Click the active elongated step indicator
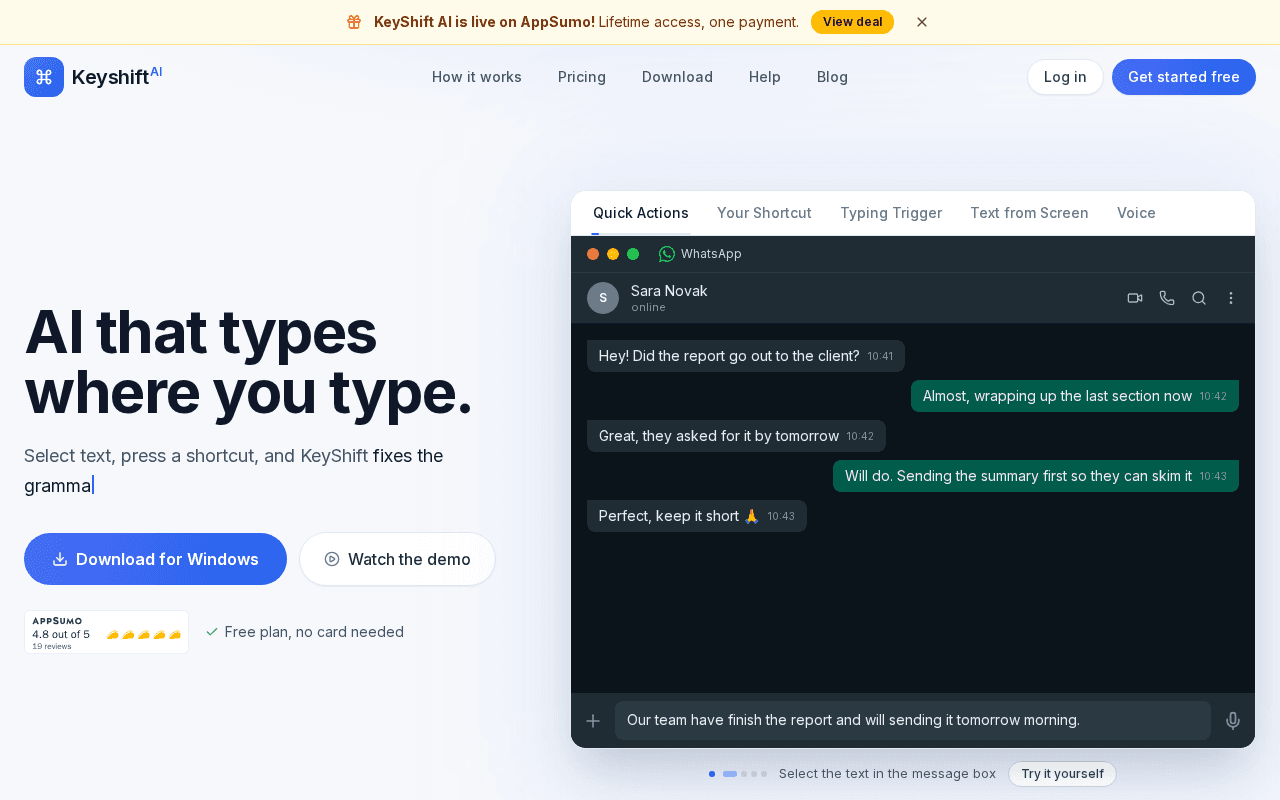 coord(730,774)
